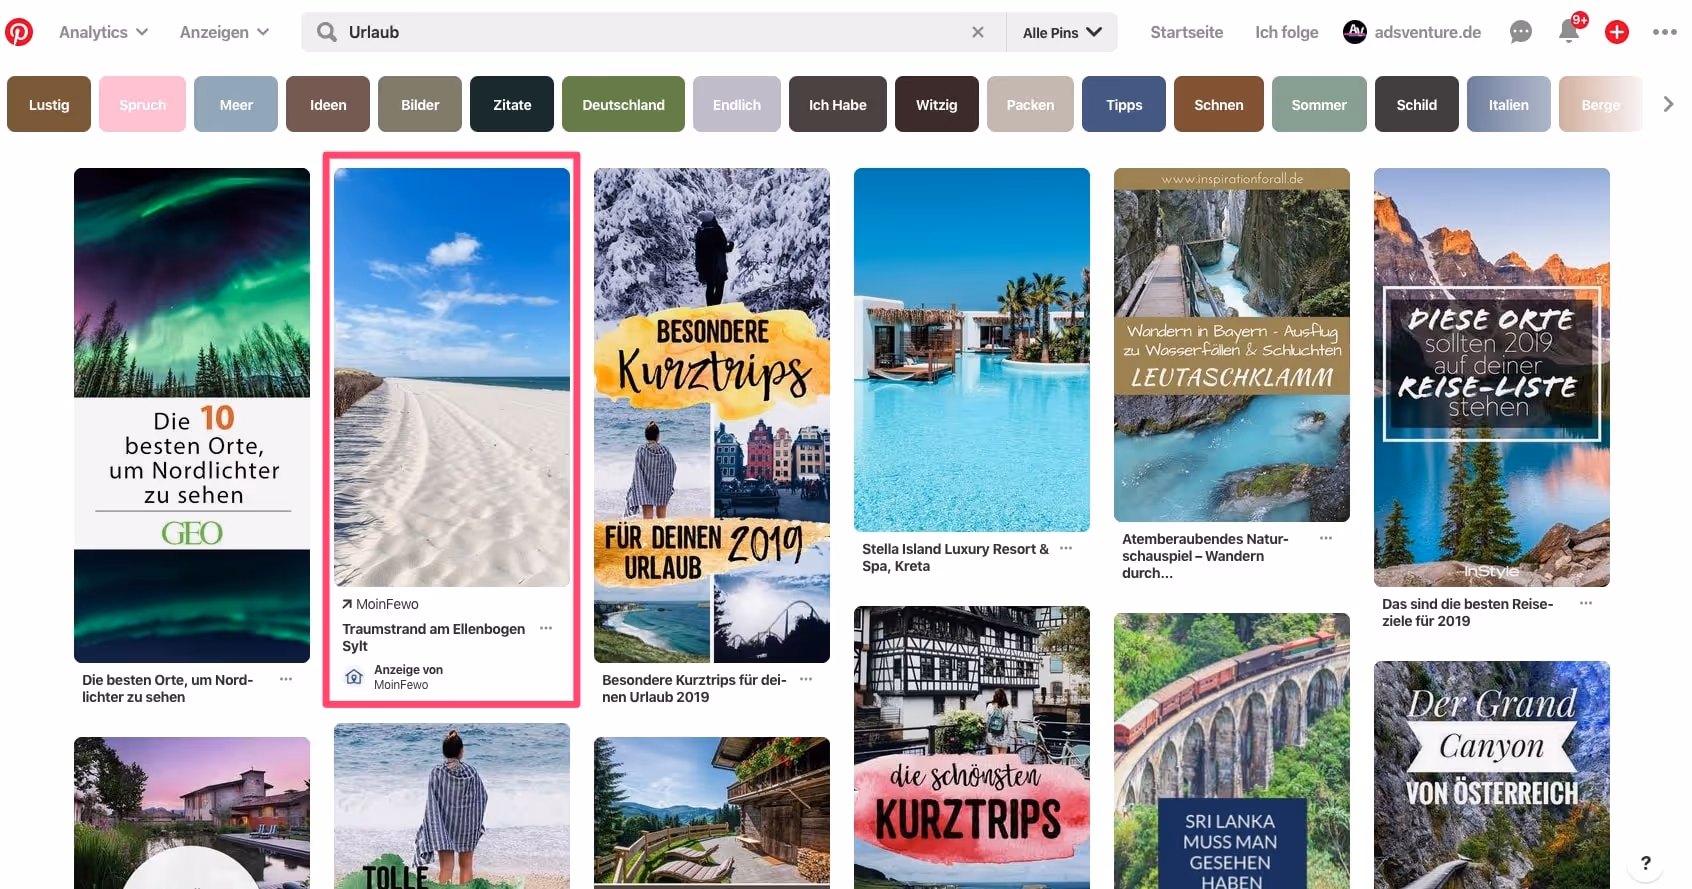Open the Sri Lanka train bridge pin

[x=1232, y=751]
